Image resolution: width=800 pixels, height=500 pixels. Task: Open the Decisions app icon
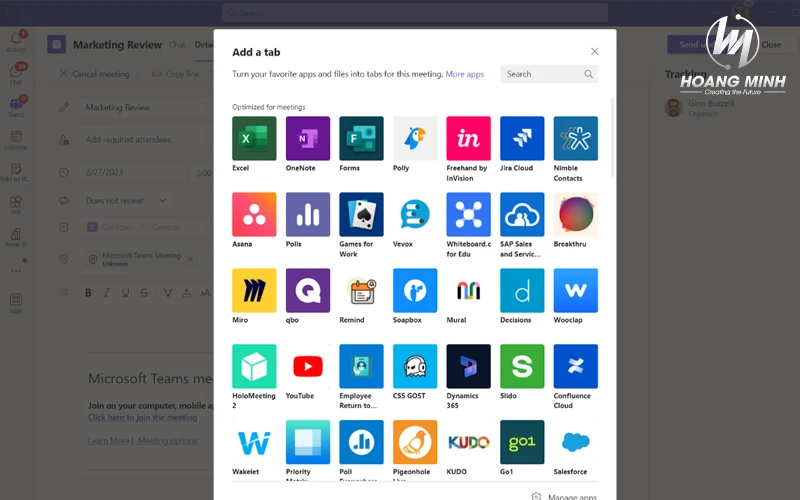click(522, 290)
